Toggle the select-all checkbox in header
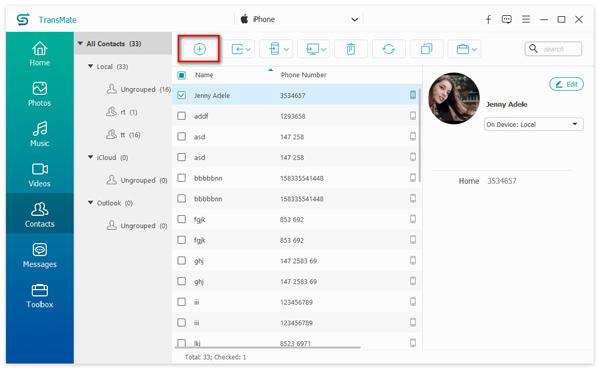600x370 pixels. (x=182, y=75)
